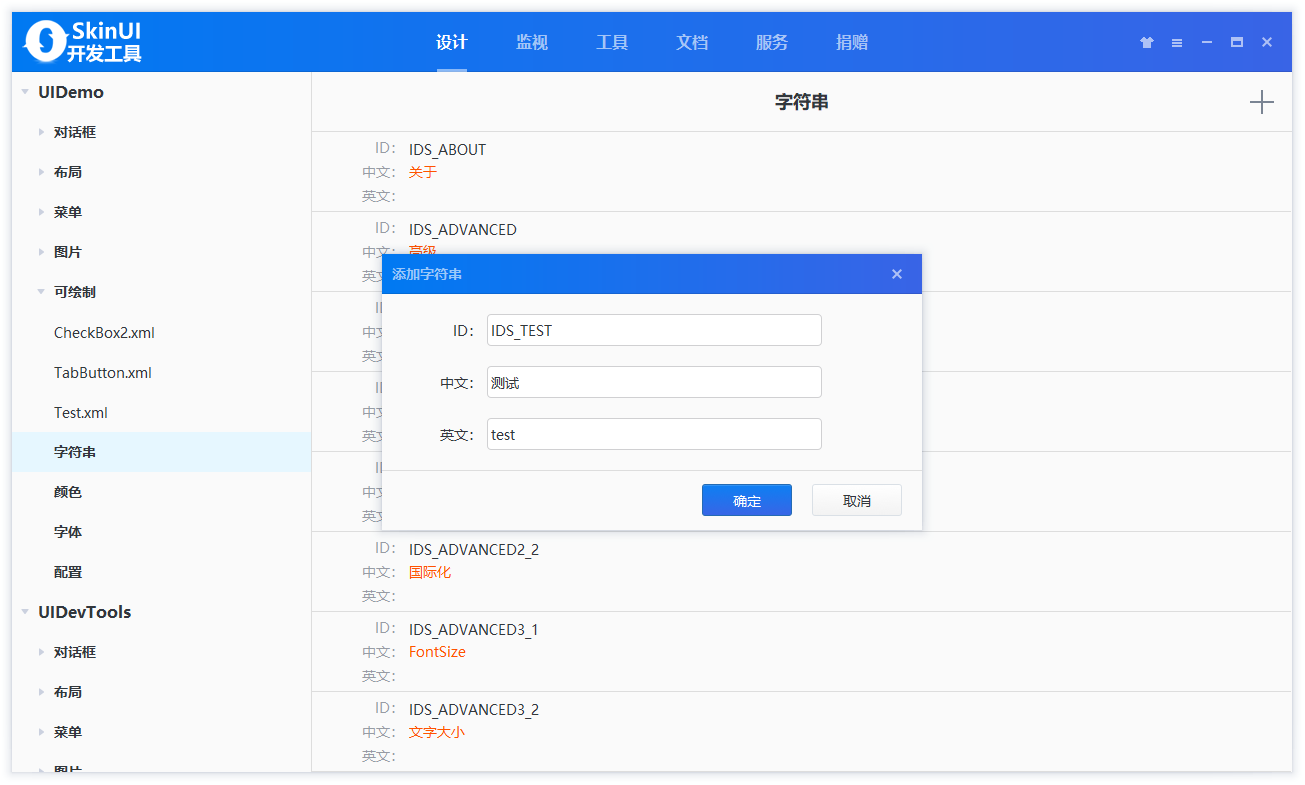
Task: Go to the 服务 tab
Action: pos(772,42)
